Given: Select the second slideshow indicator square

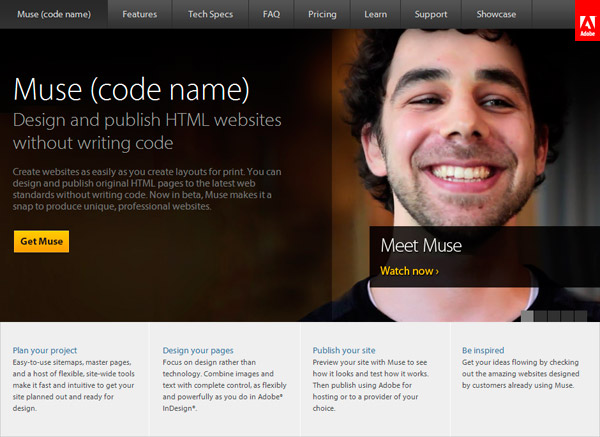Looking at the screenshot, I should 541,315.
